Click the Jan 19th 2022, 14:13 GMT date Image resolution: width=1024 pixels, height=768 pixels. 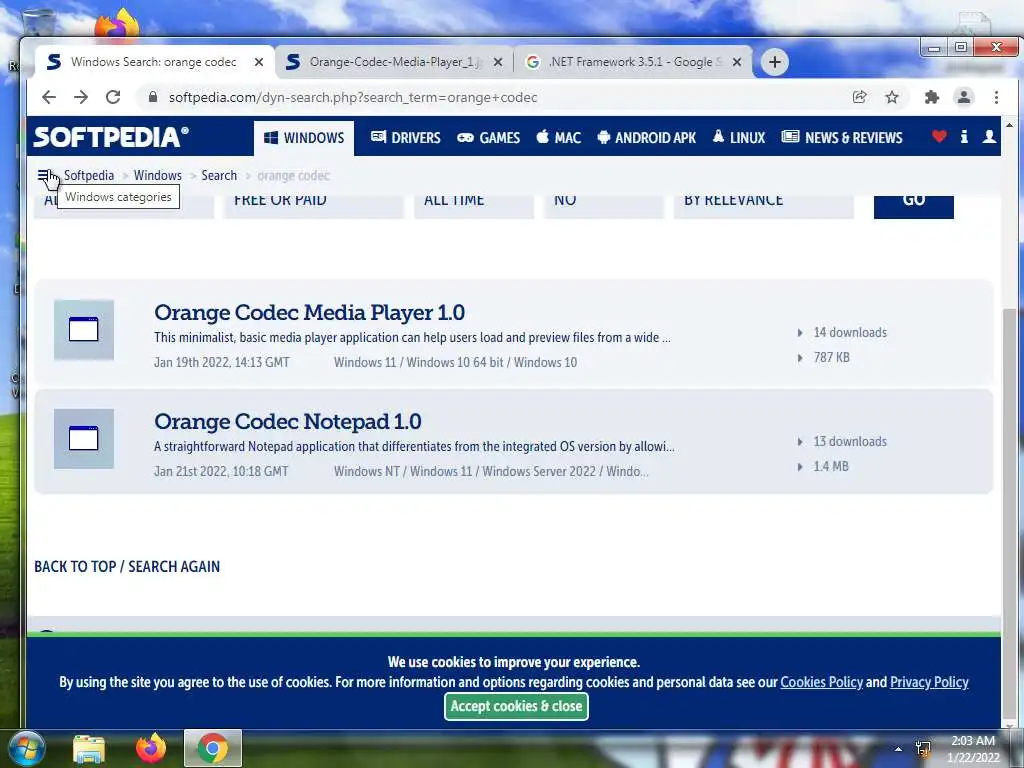click(x=221, y=362)
